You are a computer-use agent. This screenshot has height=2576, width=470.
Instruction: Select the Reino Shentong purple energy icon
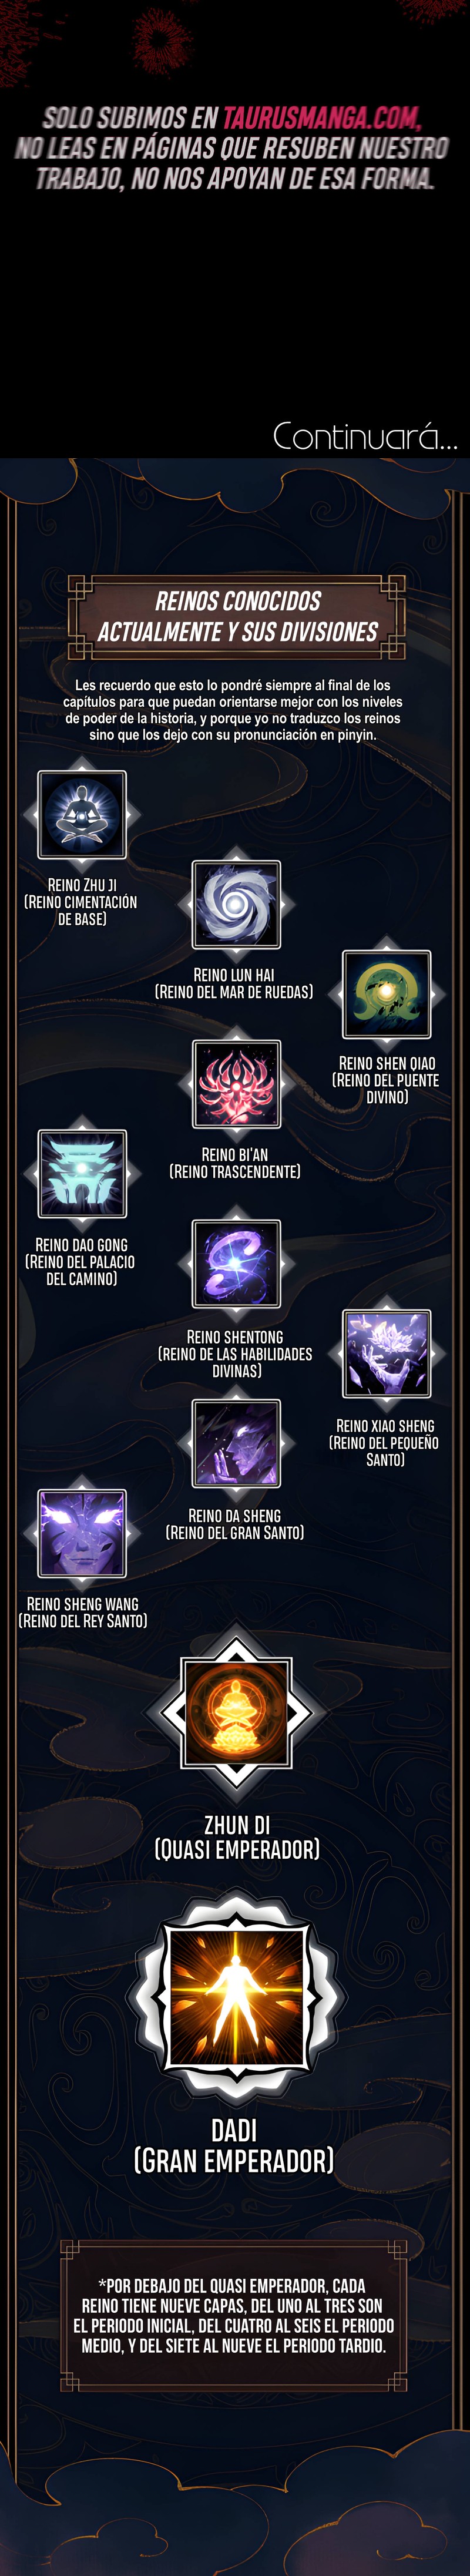pyautogui.click(x=236, y=1263)
